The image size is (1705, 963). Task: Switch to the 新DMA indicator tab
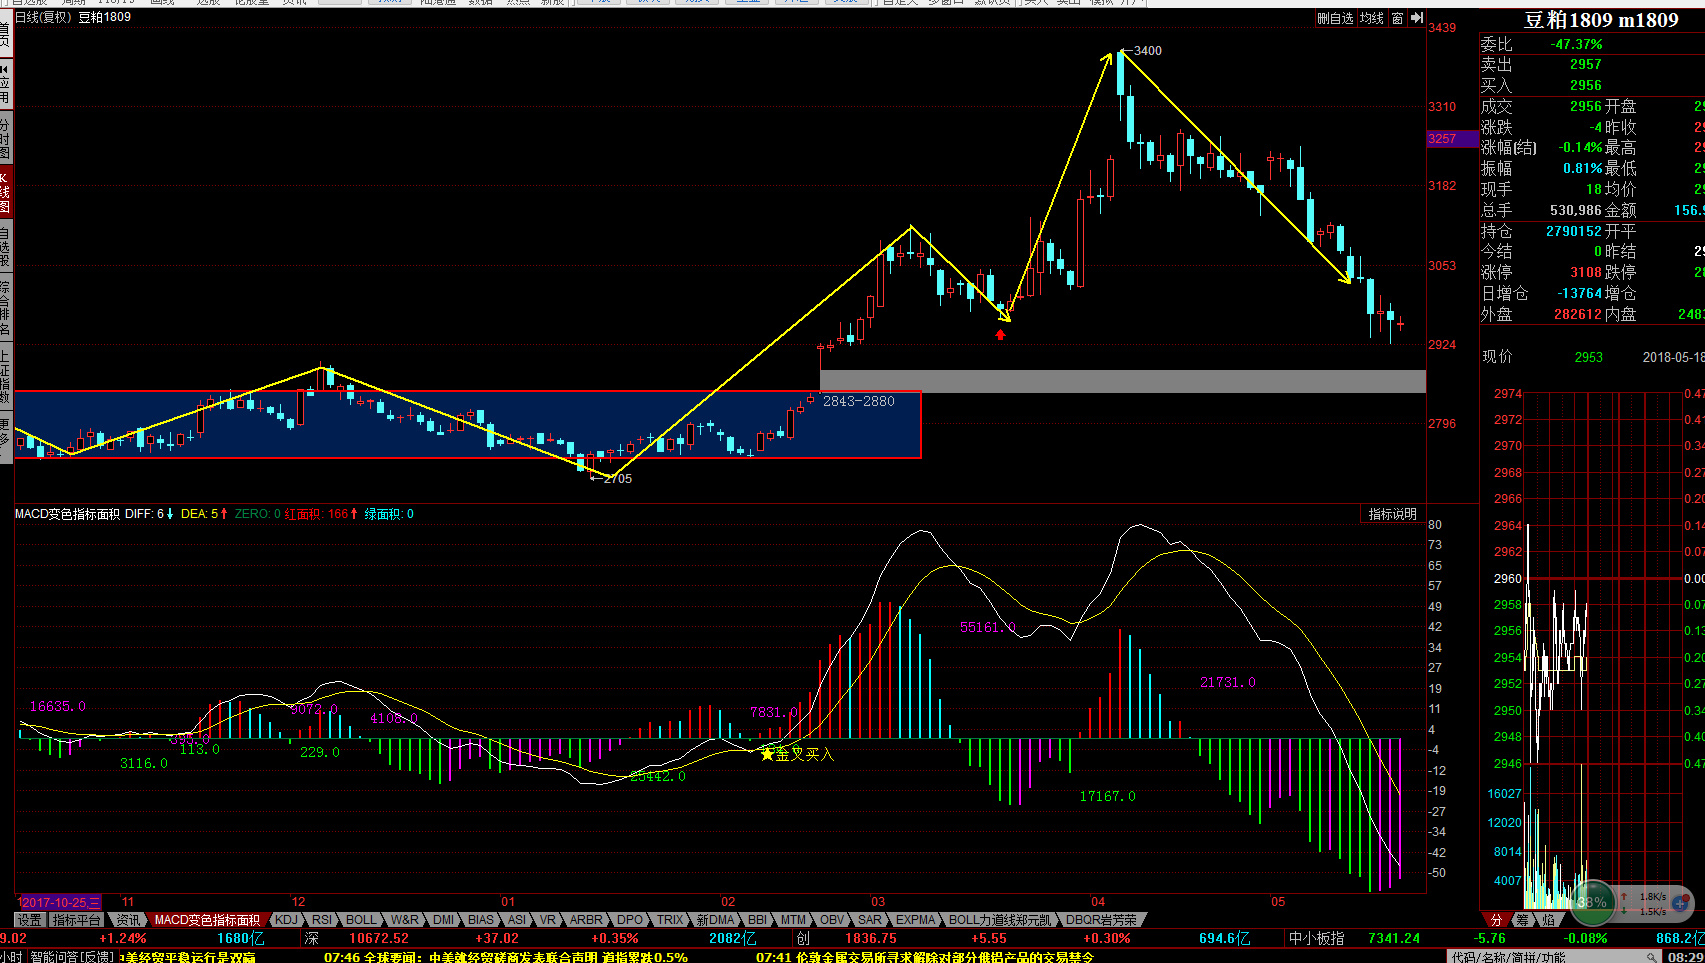[715, 920]
